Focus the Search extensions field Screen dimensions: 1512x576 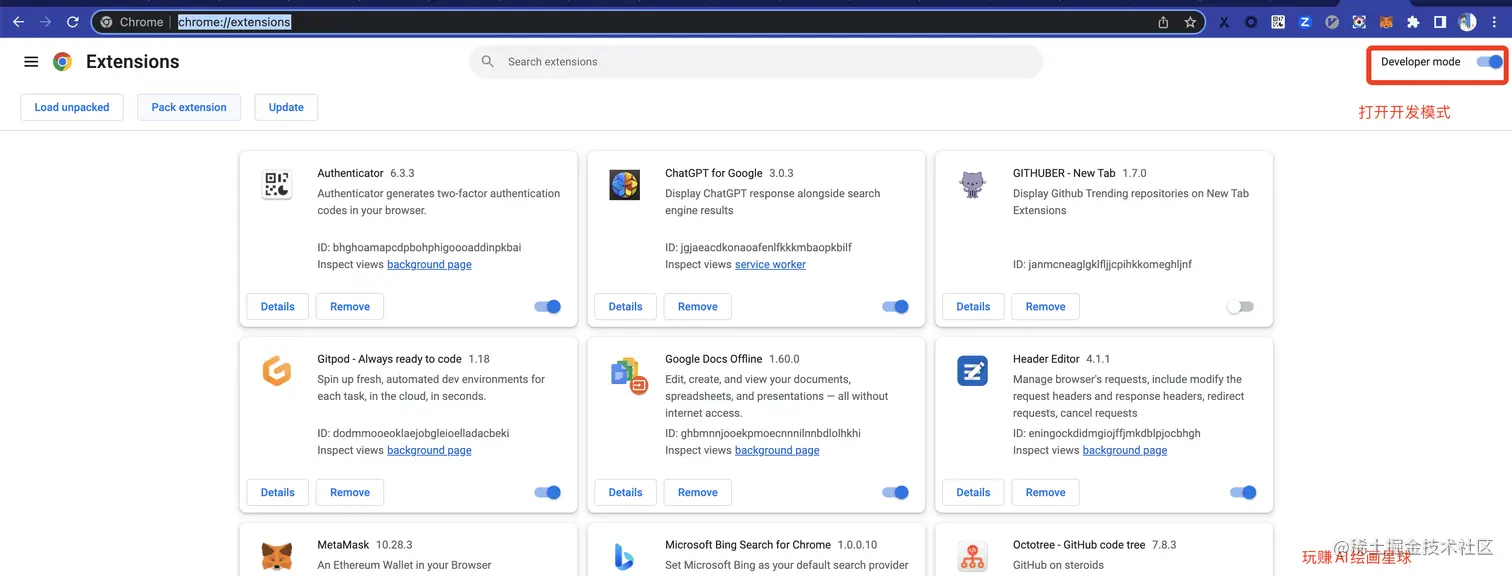[756, 62]
